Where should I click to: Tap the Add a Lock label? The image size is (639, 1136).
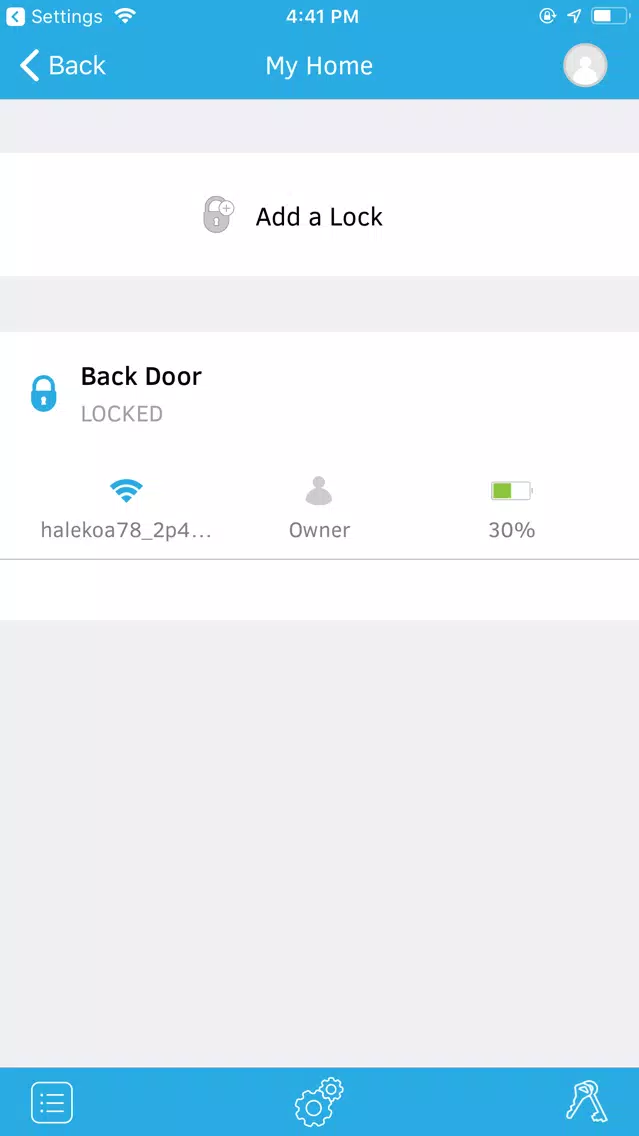320,217
